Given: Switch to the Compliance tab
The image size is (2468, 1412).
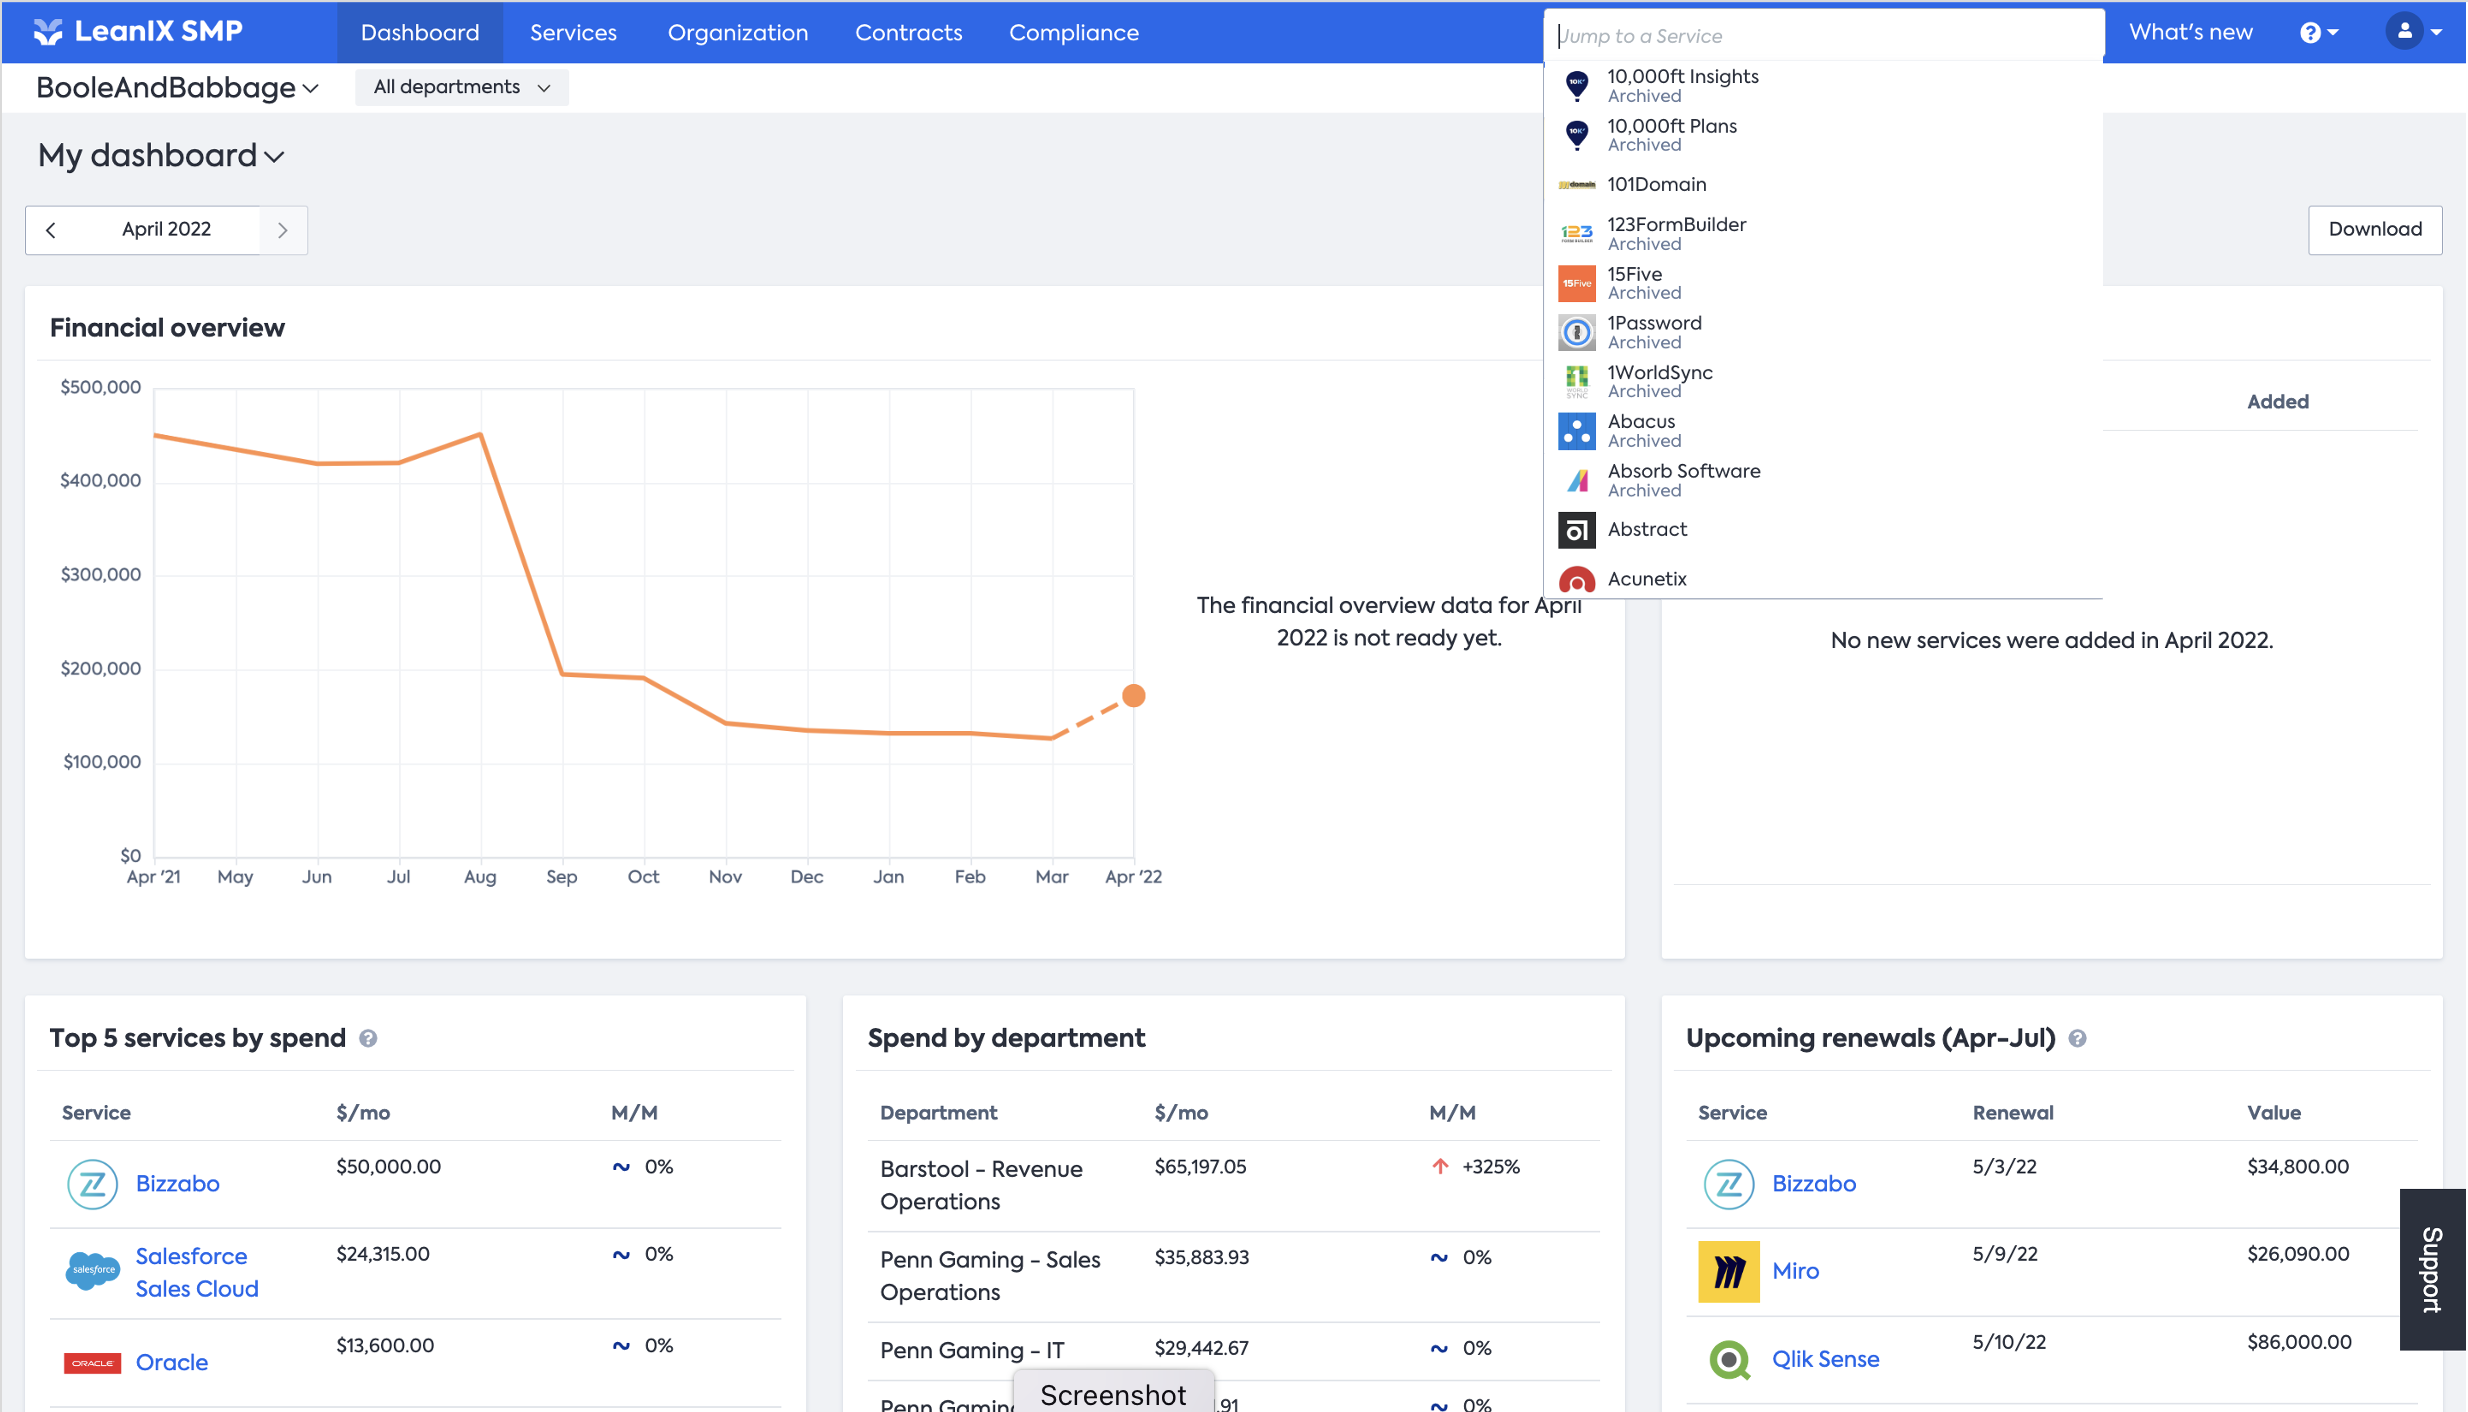Looking at the screenshot, I should click(1073, 33).
